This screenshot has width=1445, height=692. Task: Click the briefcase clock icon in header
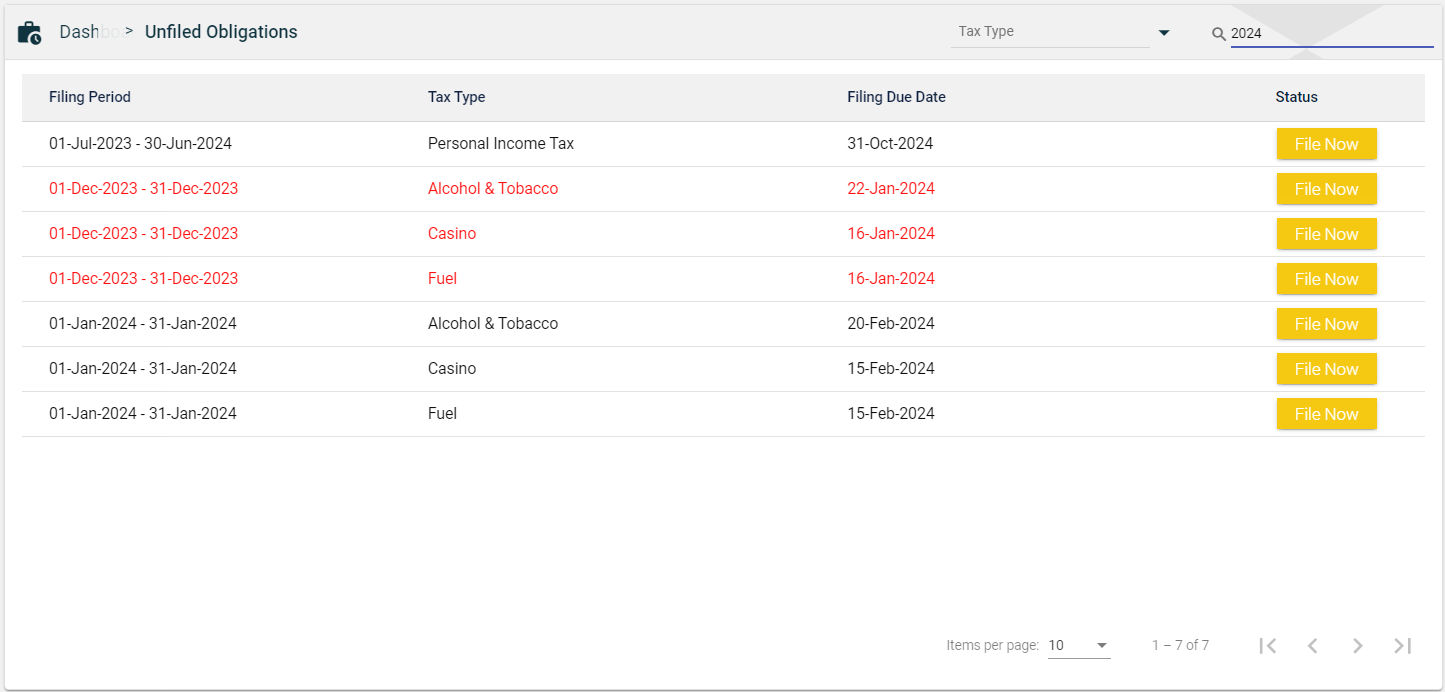(30, 33)
